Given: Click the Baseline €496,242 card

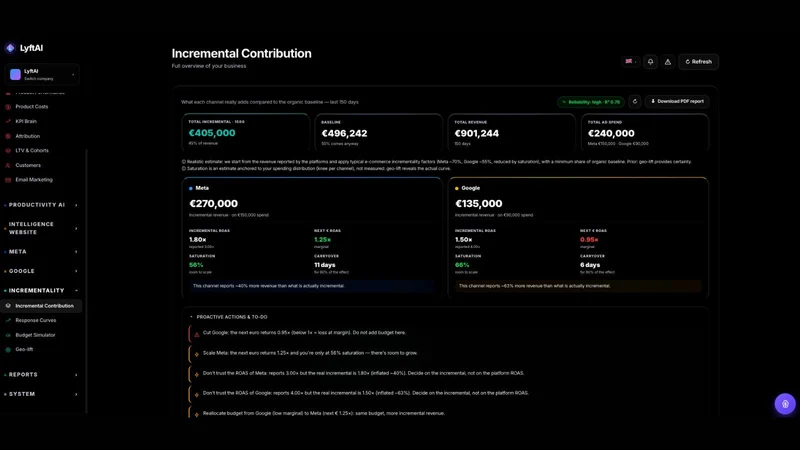Looking at the screenshot, I should (x=379, y=132).
